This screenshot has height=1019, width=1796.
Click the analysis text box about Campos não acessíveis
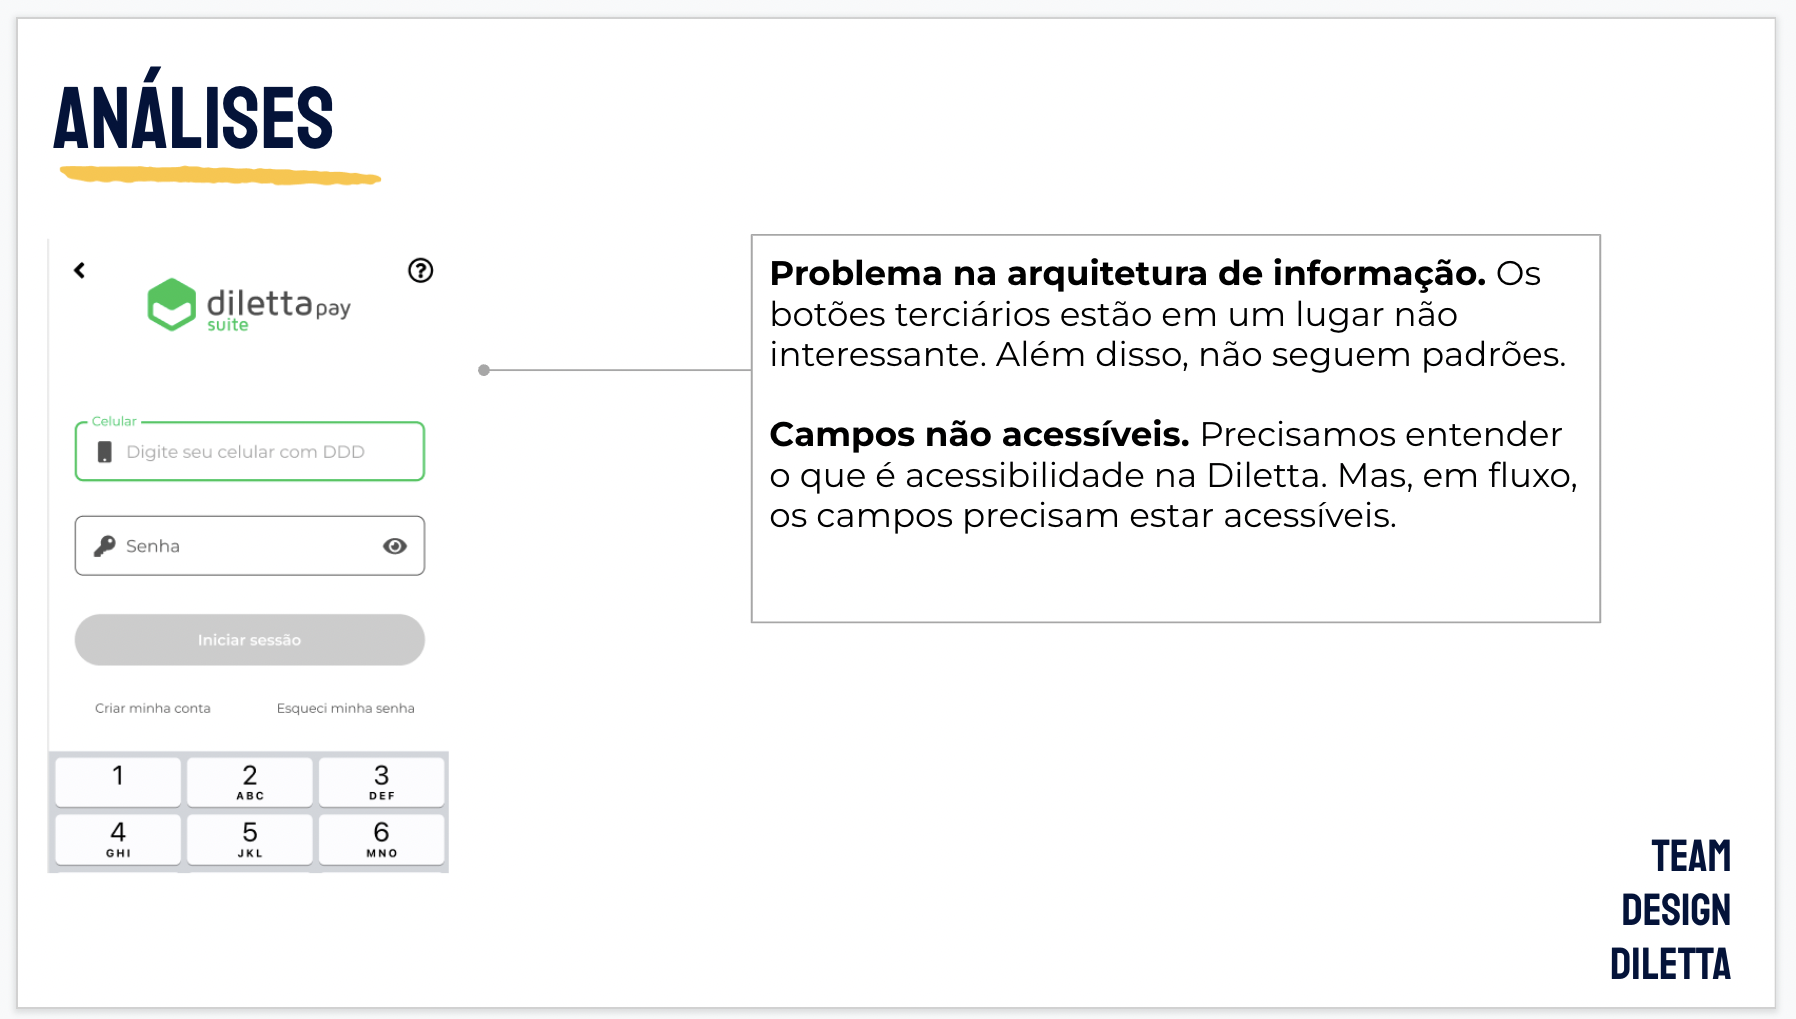click(1175, 474)
